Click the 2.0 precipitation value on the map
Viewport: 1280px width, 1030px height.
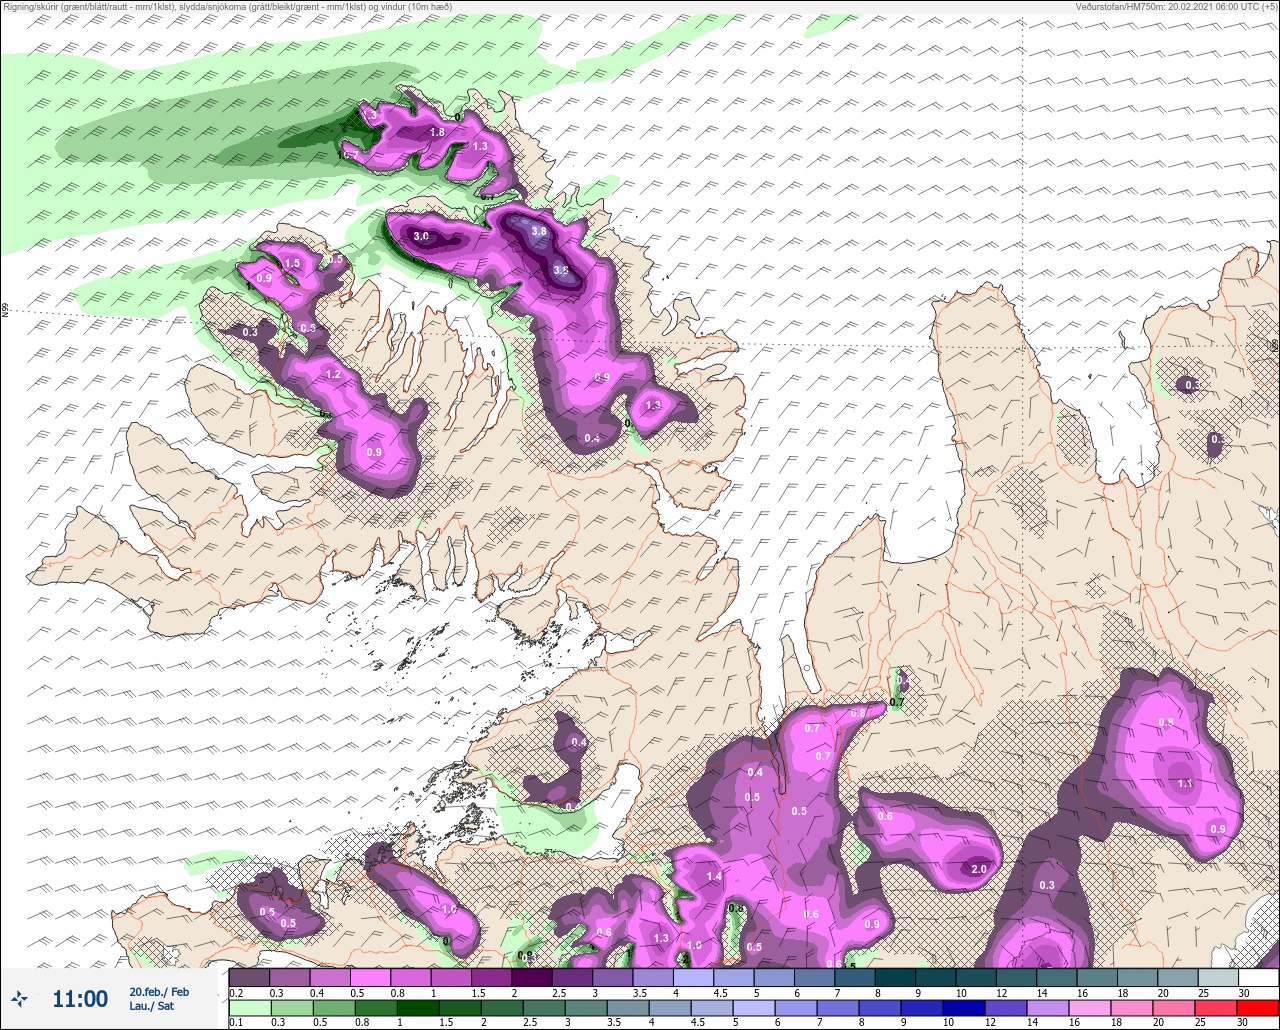(979, 869)
